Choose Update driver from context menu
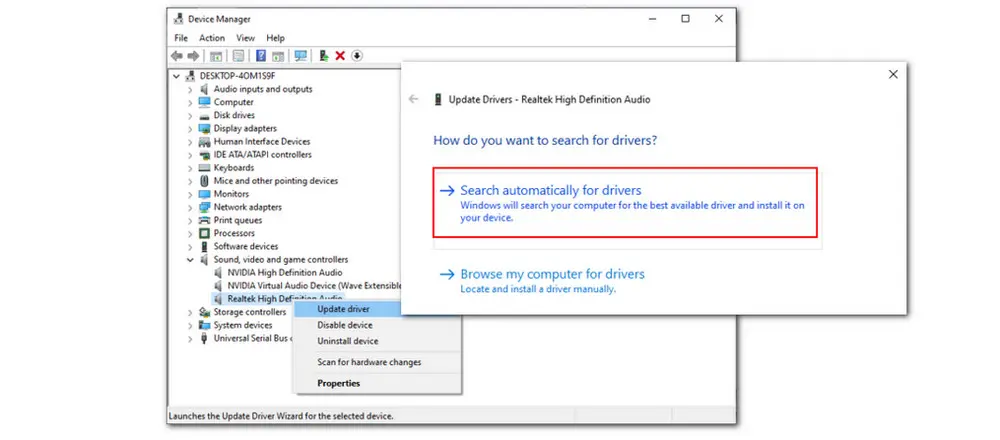 click(x=343, y=309)
